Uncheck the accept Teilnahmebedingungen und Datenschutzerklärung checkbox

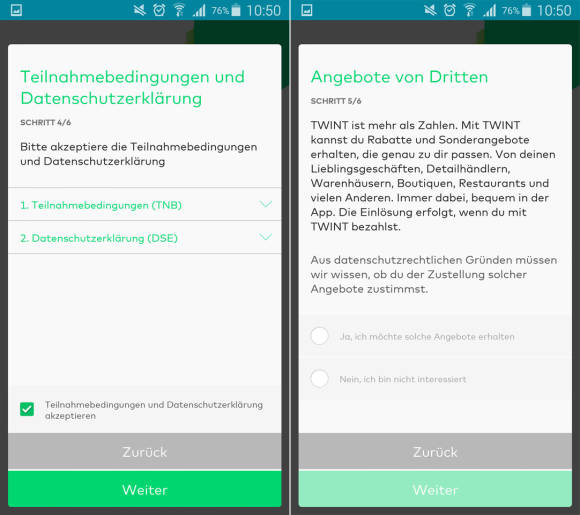point(27,409)
